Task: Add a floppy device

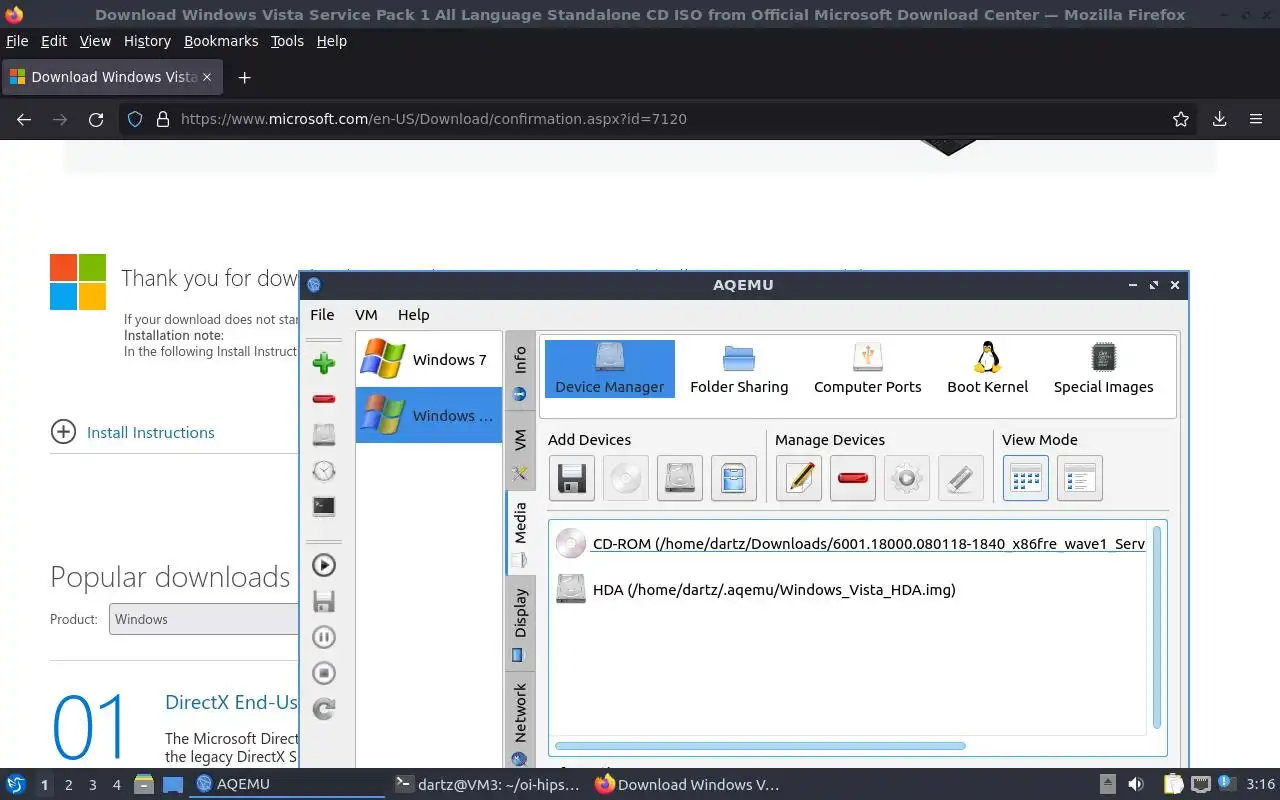Action: (x=572, y=478)
